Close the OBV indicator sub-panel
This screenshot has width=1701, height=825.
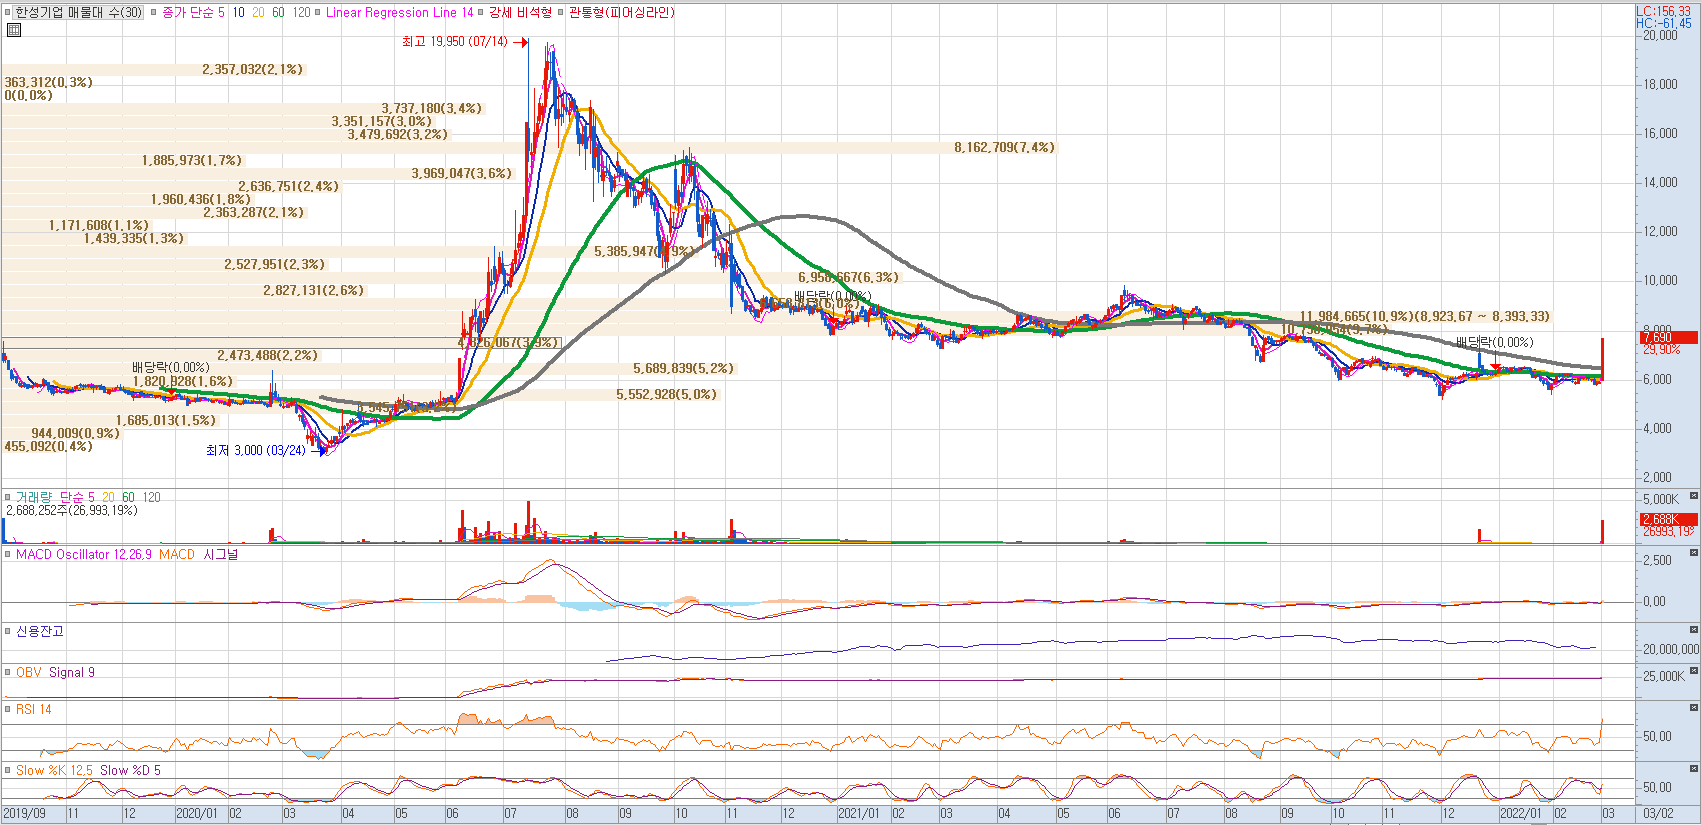(1694, 671)
